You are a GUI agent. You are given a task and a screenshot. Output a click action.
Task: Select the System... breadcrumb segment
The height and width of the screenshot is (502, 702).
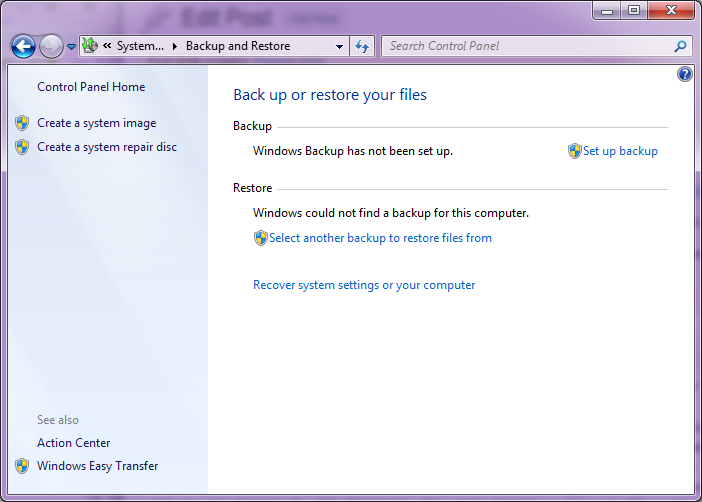[140, 46]
